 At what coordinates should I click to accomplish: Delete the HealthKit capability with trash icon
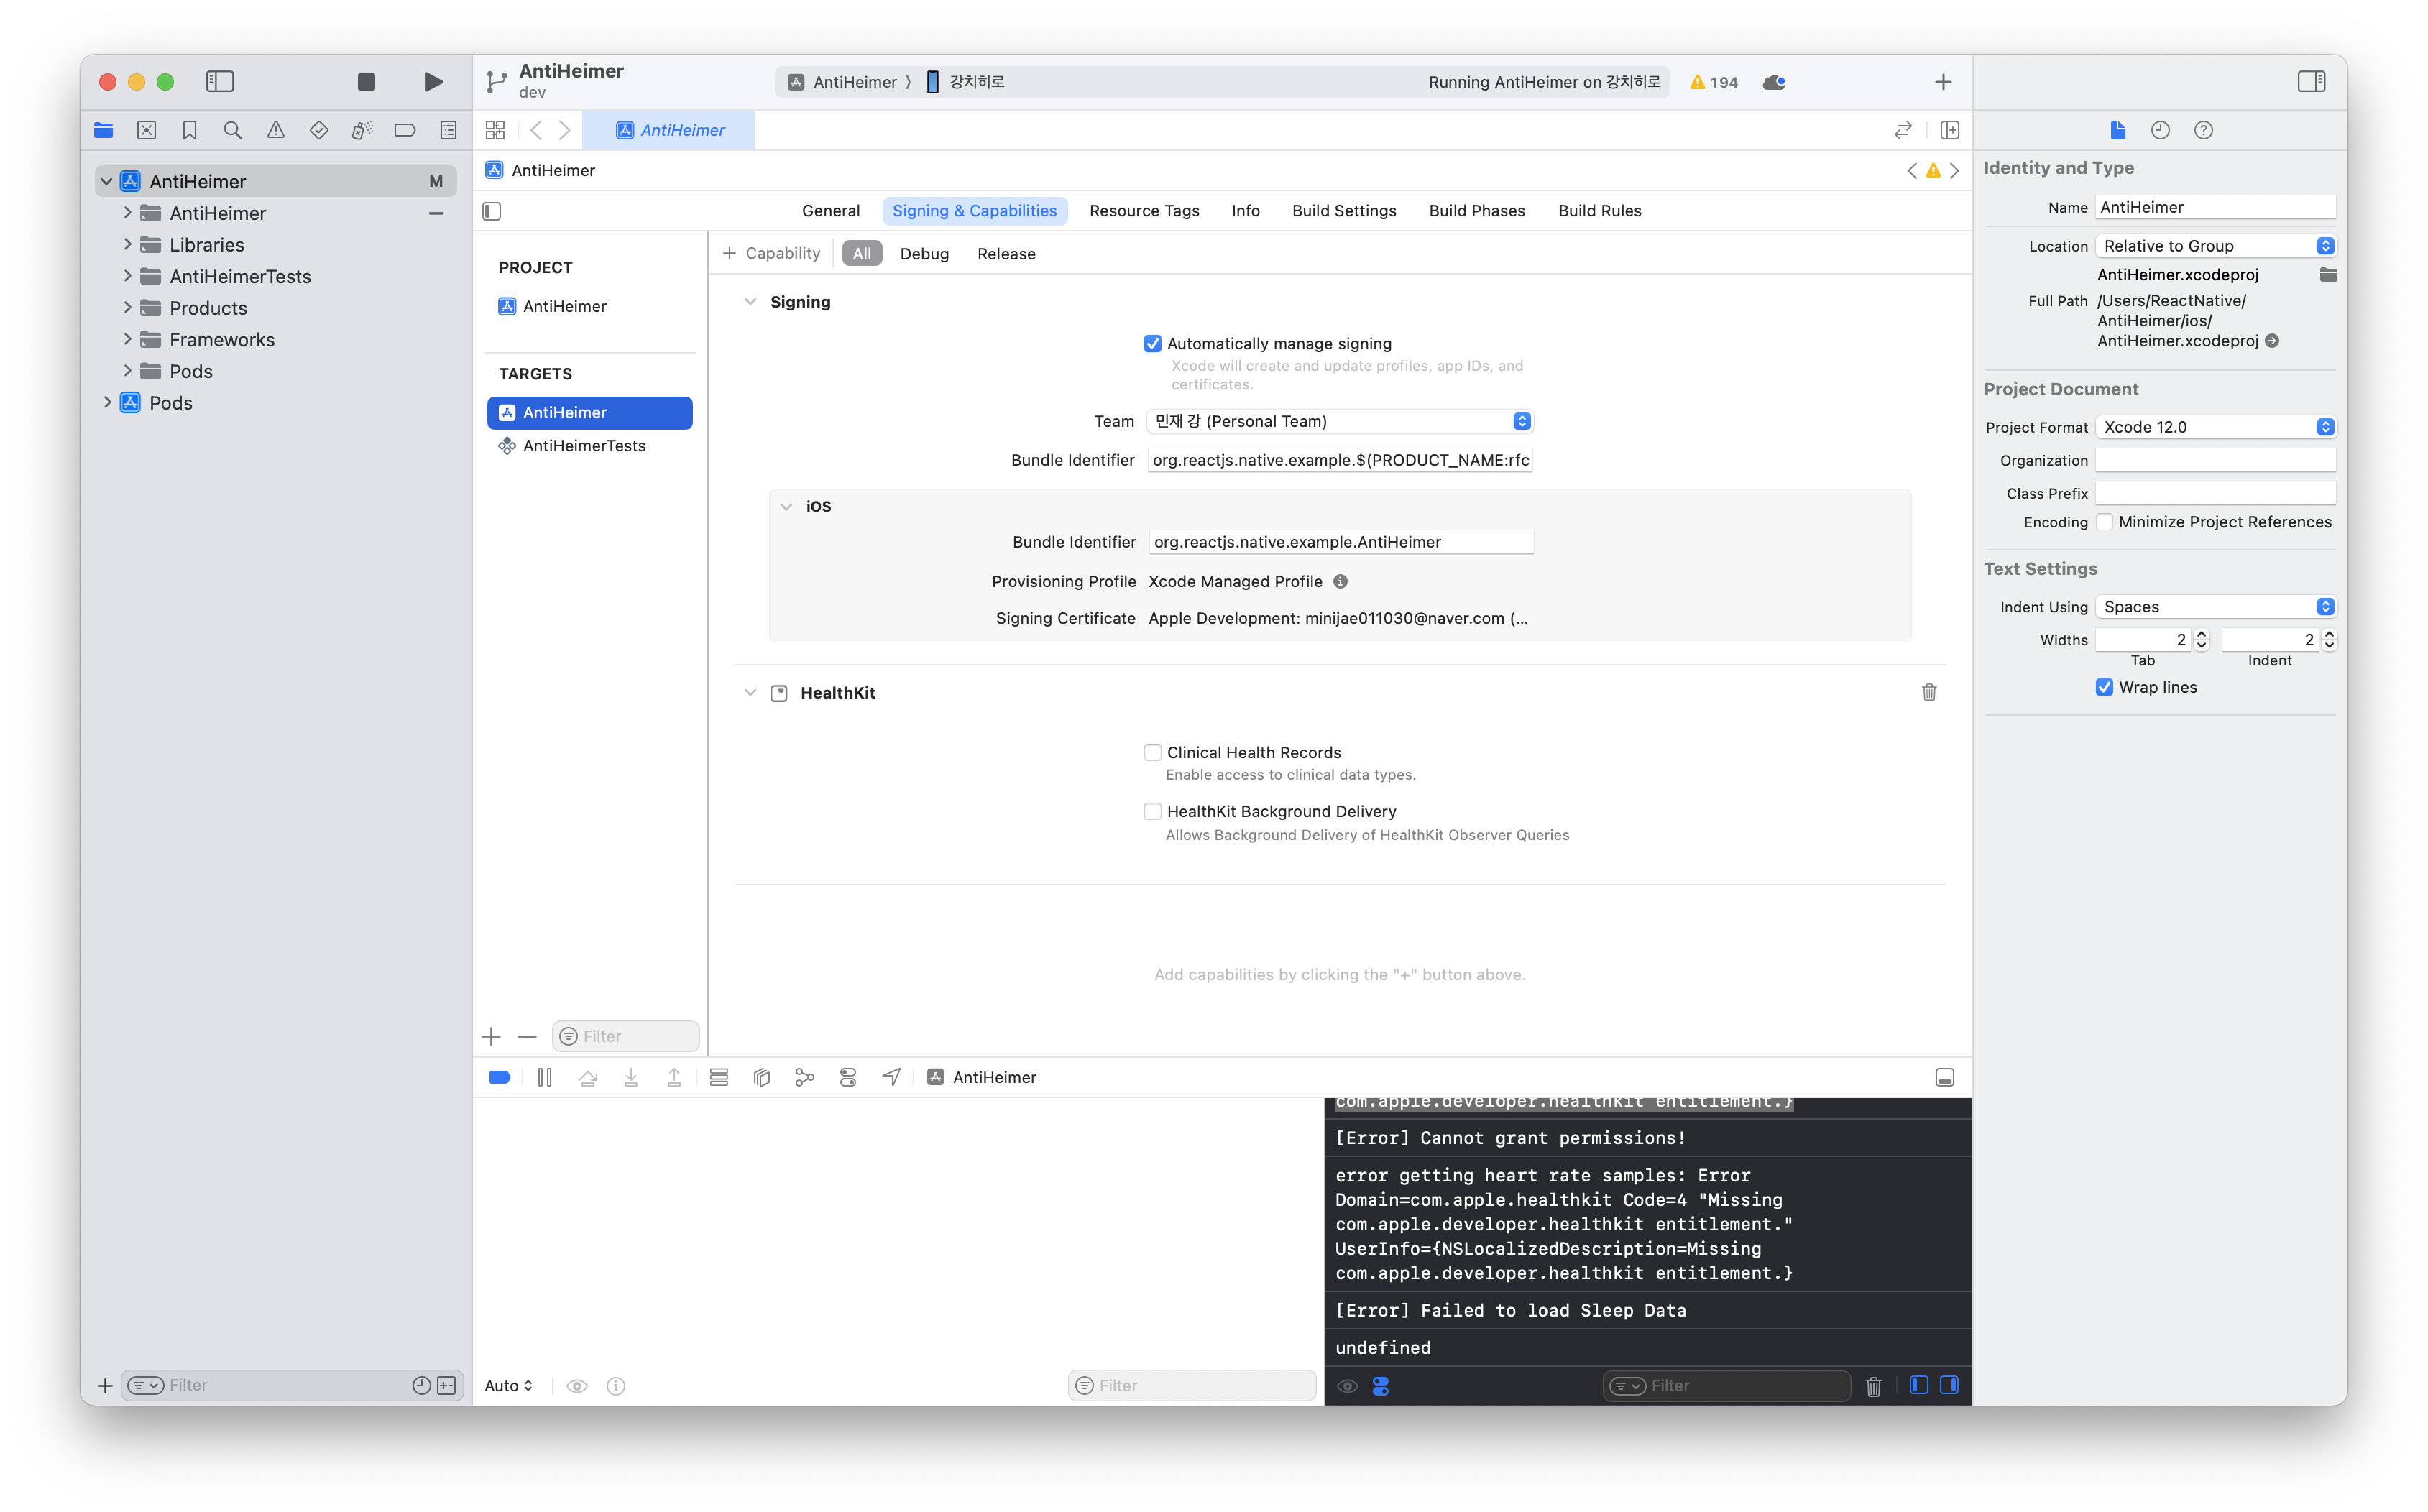tap(1929, 692)
